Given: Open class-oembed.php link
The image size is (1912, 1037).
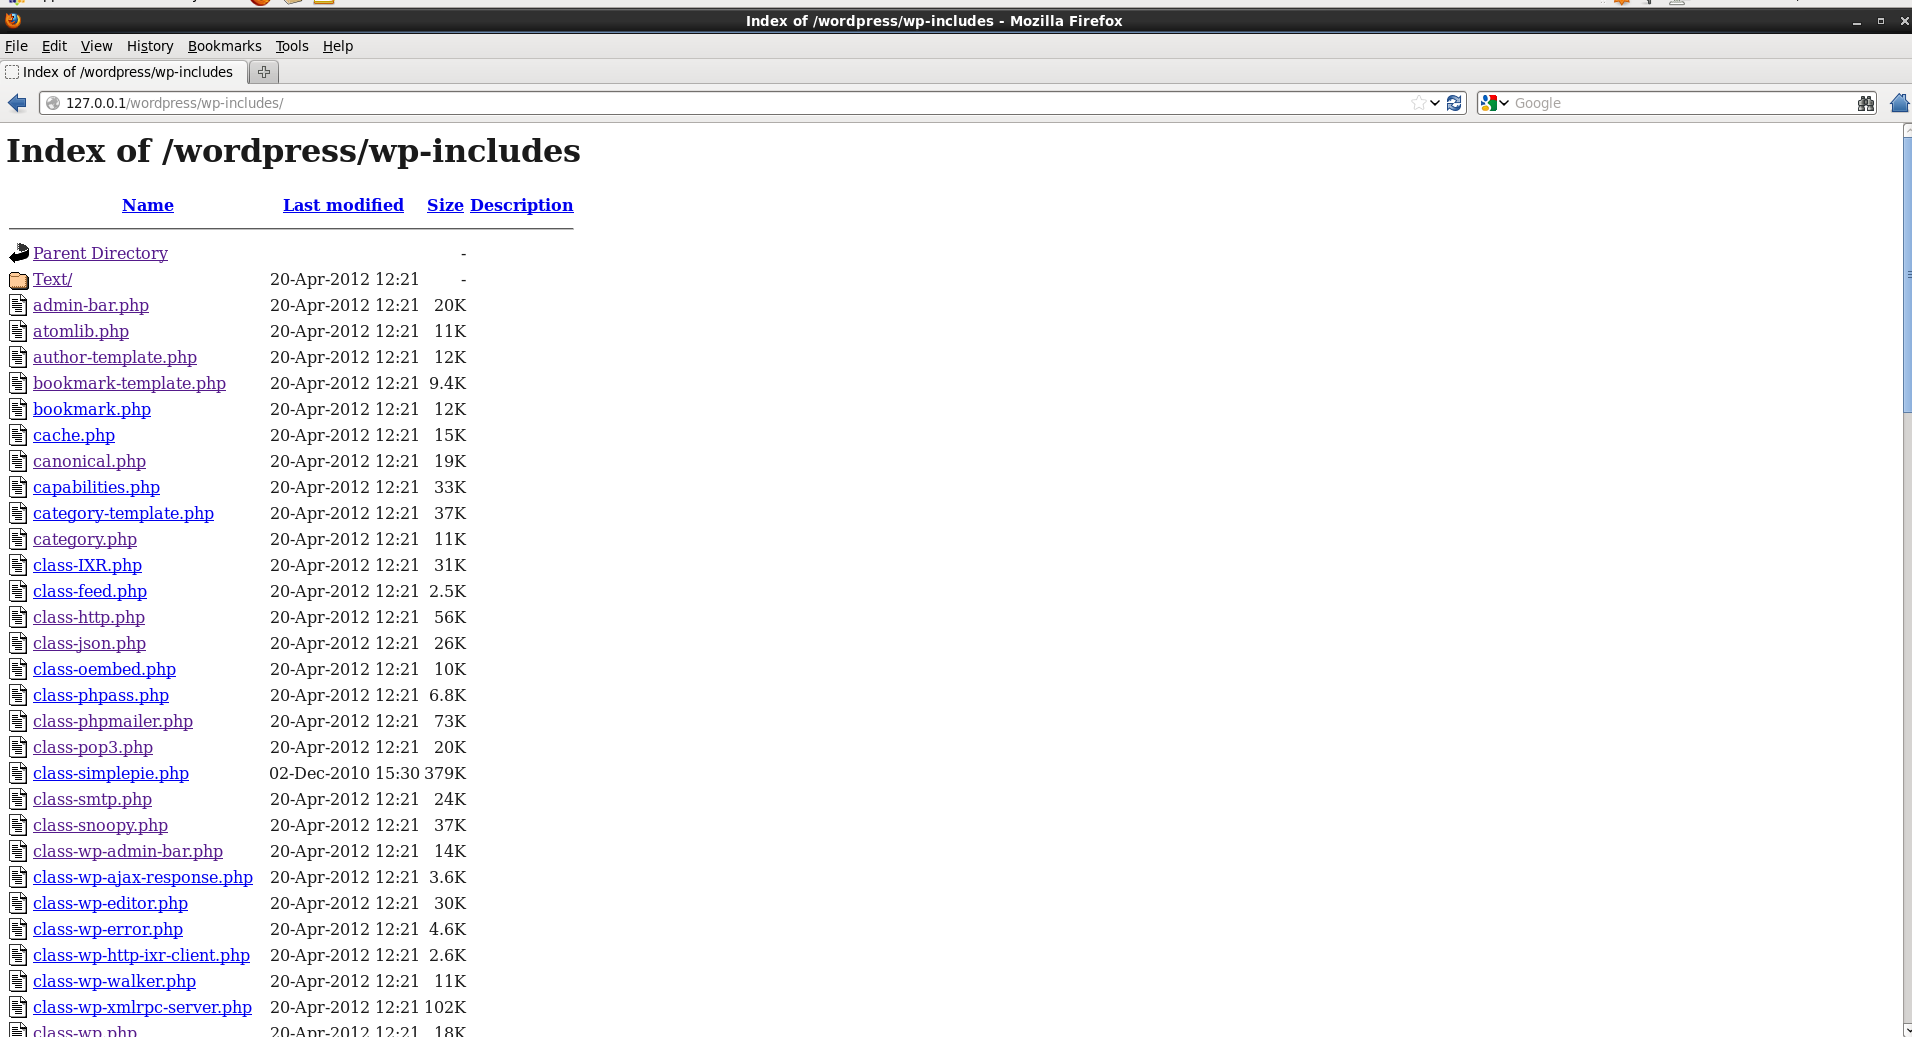Looking at the screenshot, I should 104,669.
